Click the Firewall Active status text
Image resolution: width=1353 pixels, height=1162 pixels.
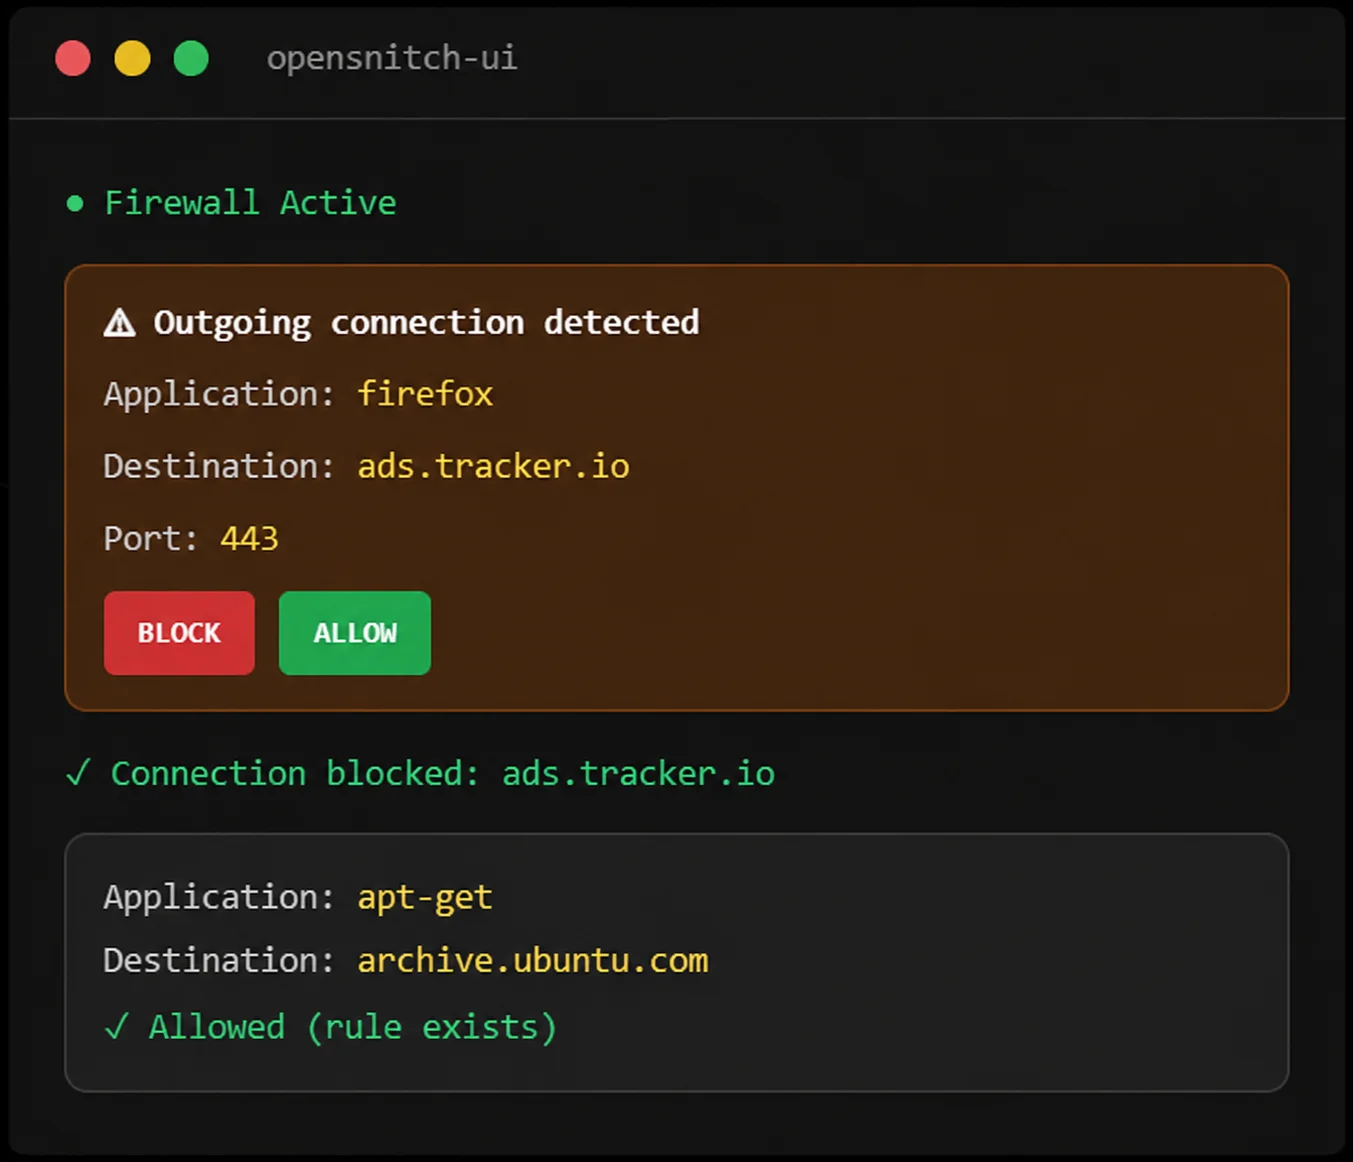point(250,203)
